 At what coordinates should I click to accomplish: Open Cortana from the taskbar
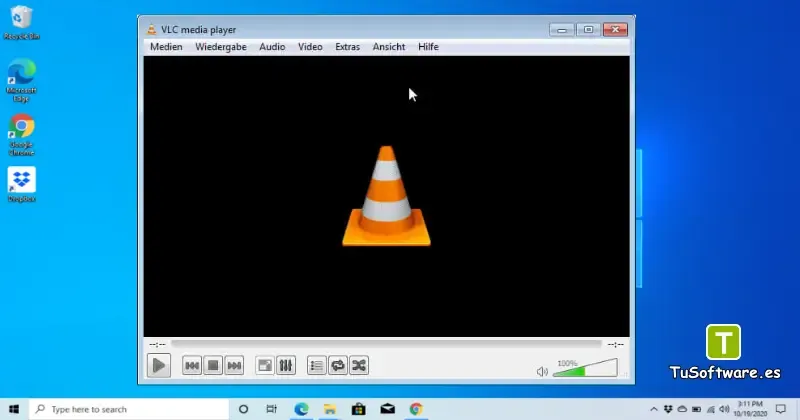click(x=243, y=409)
